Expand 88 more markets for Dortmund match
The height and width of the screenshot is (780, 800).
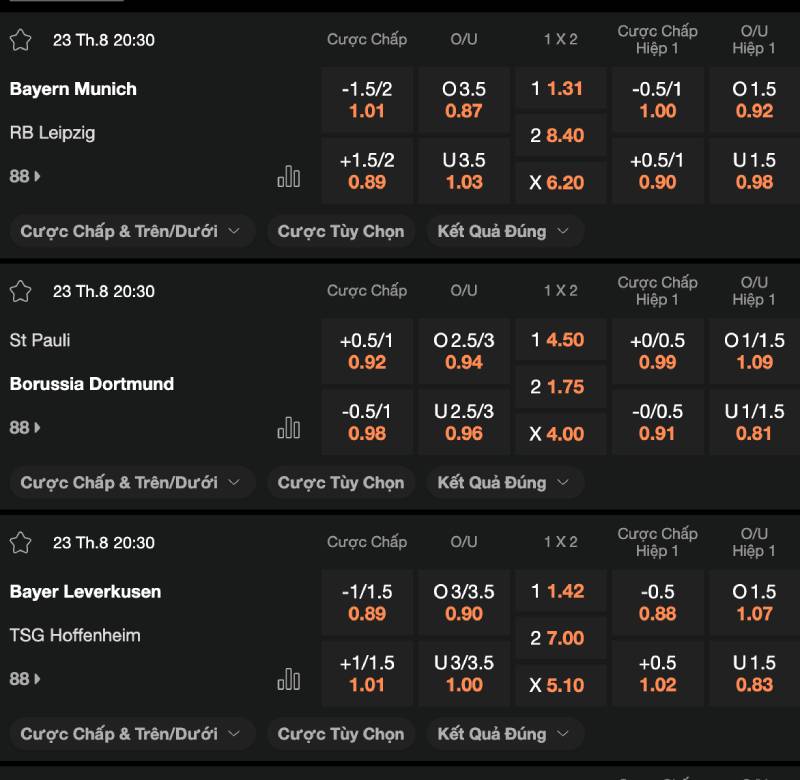point(25,427)
